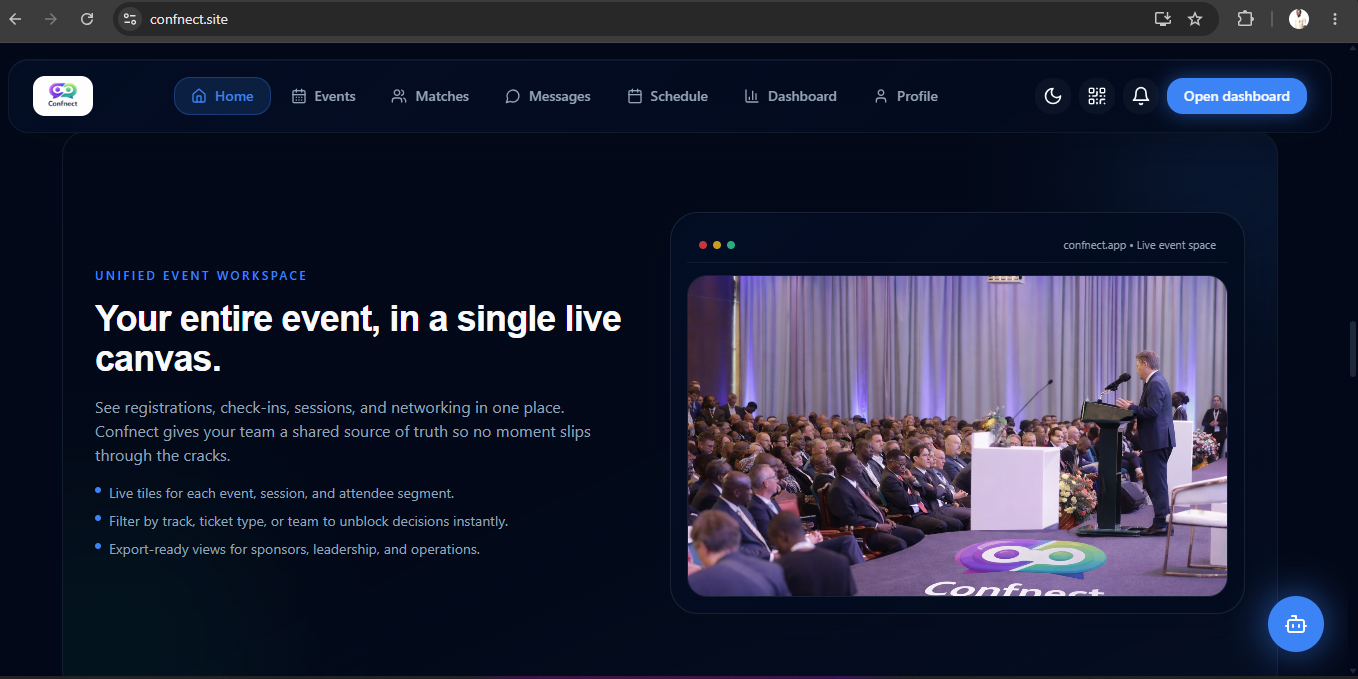The image size is (1358, 679).
Task: Open the browser profile avatar
Action: pos(1299,19)
